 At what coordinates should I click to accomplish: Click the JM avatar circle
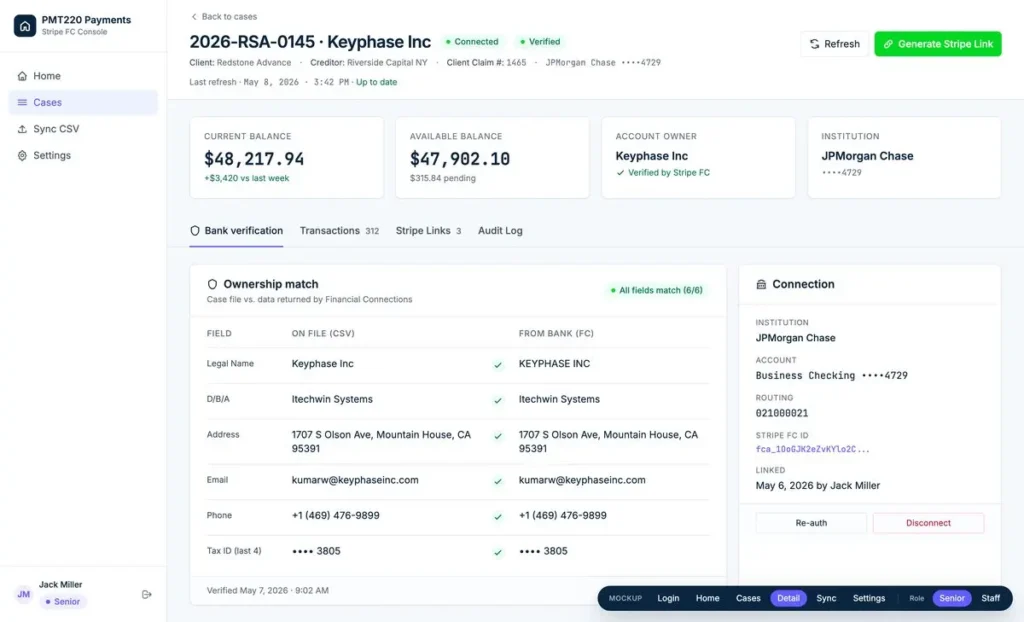tap(24, 594)
